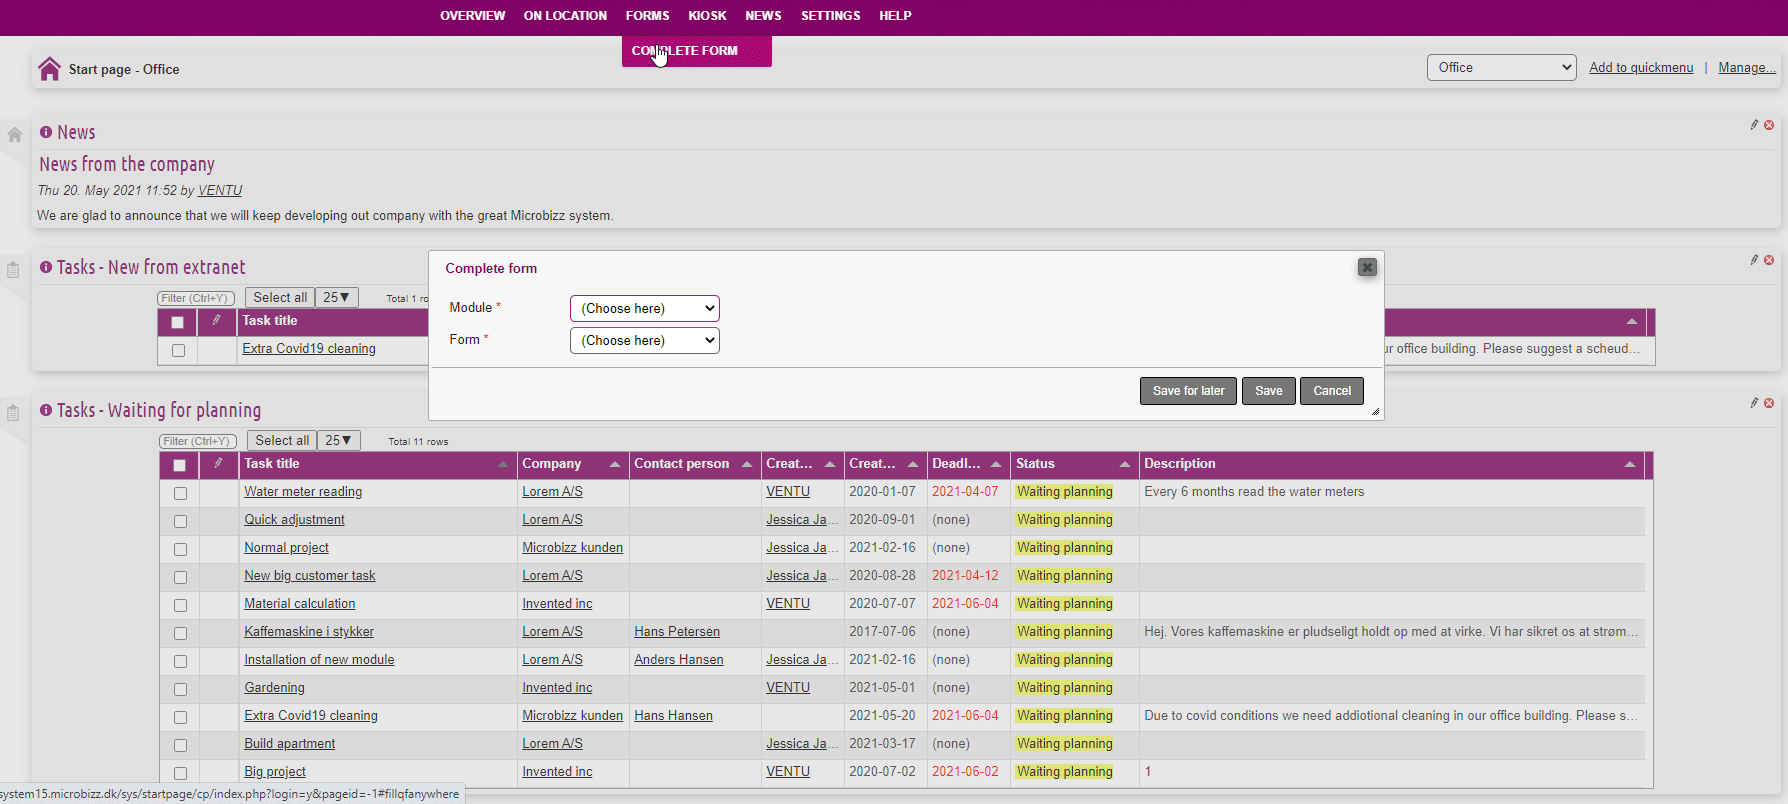Toggle header checkbox in Waiting for planning table
1788x804 pixels.
coord(180,465)
